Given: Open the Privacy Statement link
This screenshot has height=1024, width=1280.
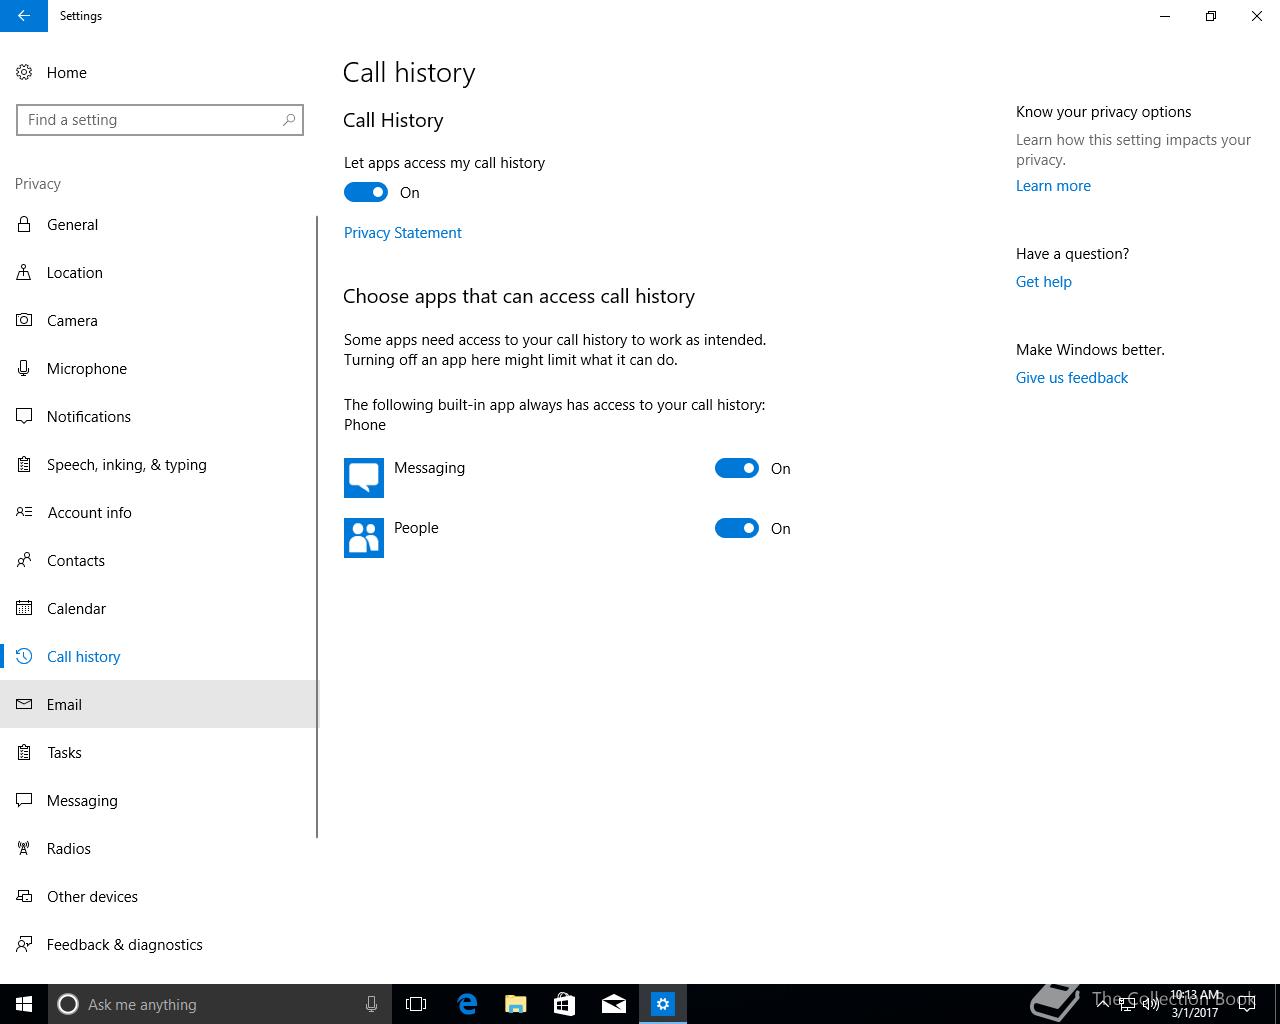Looking at the screenshot, I should 403,233.
